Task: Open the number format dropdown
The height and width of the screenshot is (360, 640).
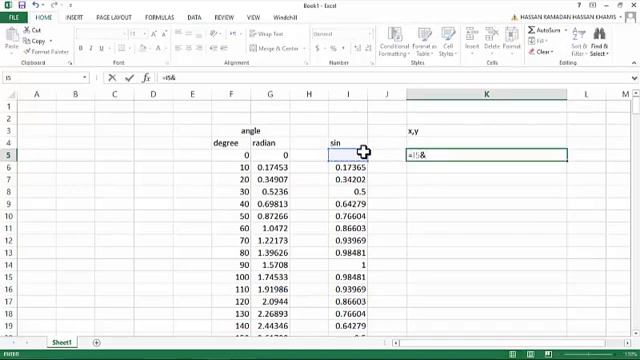Action: [x=370, y=34]
